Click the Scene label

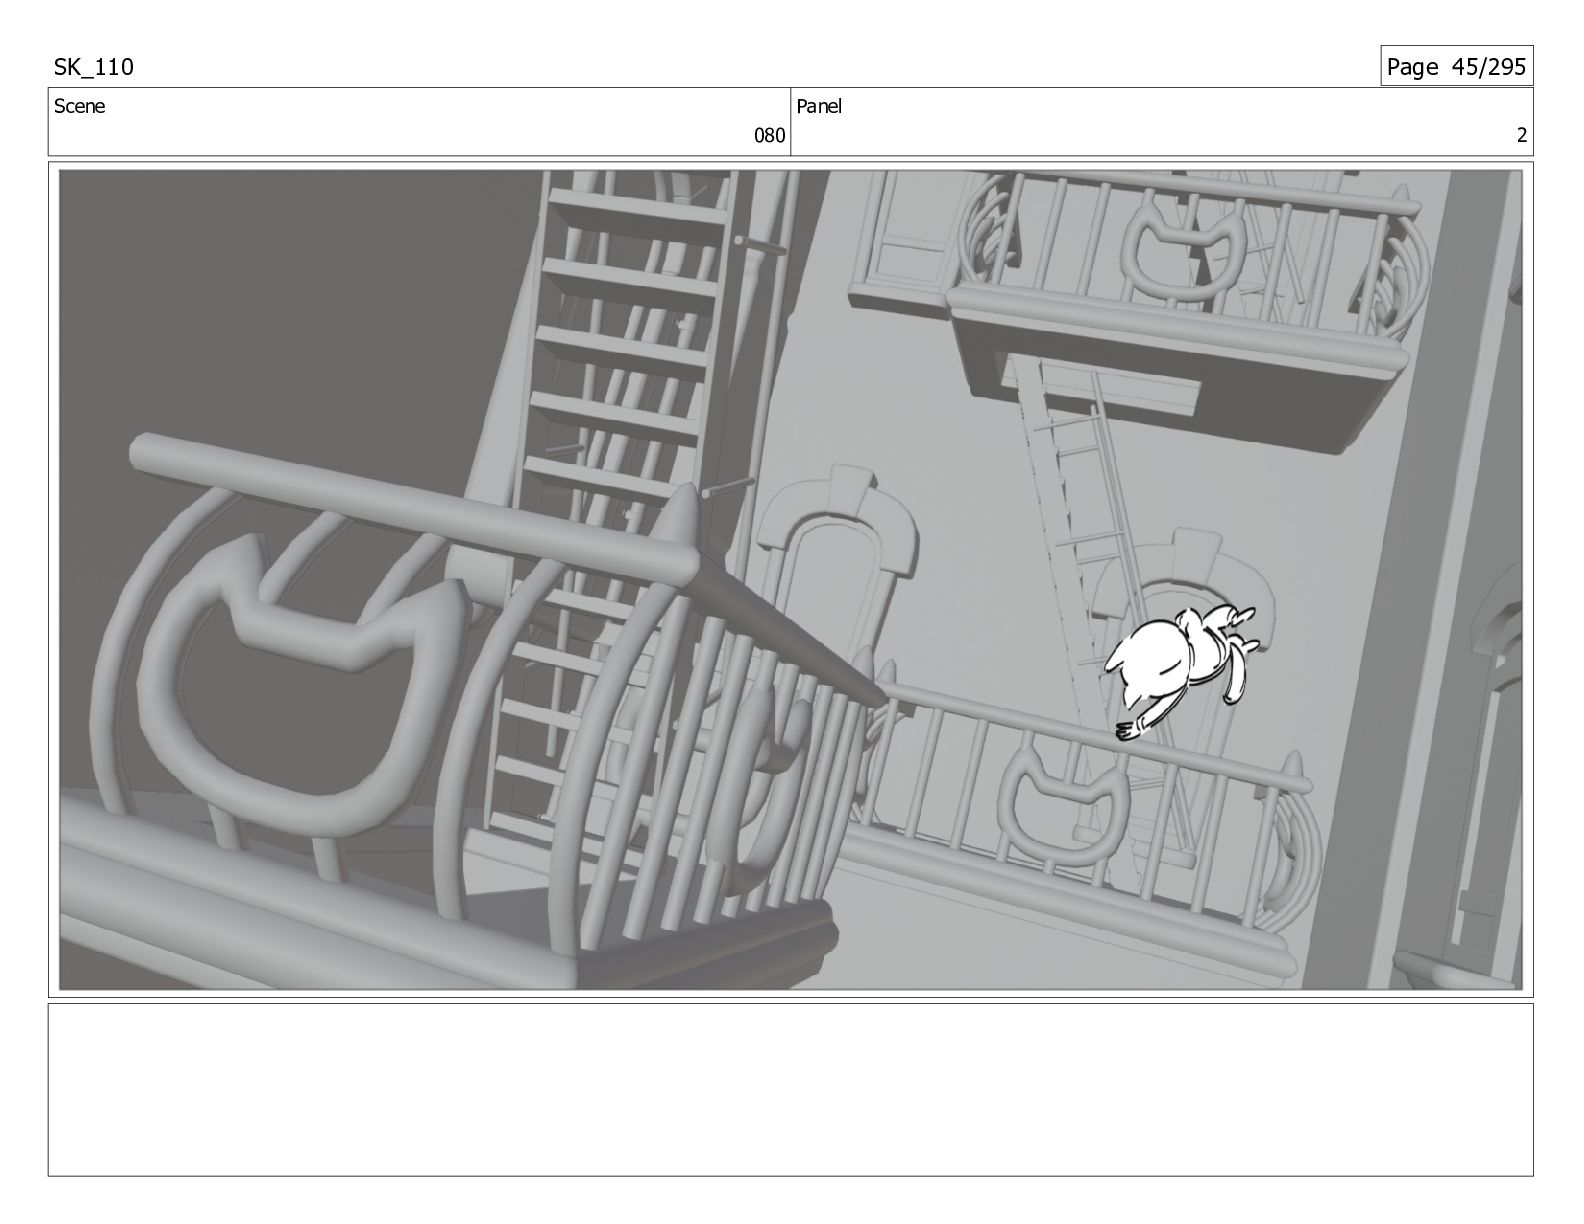click(x=79, y=106)
